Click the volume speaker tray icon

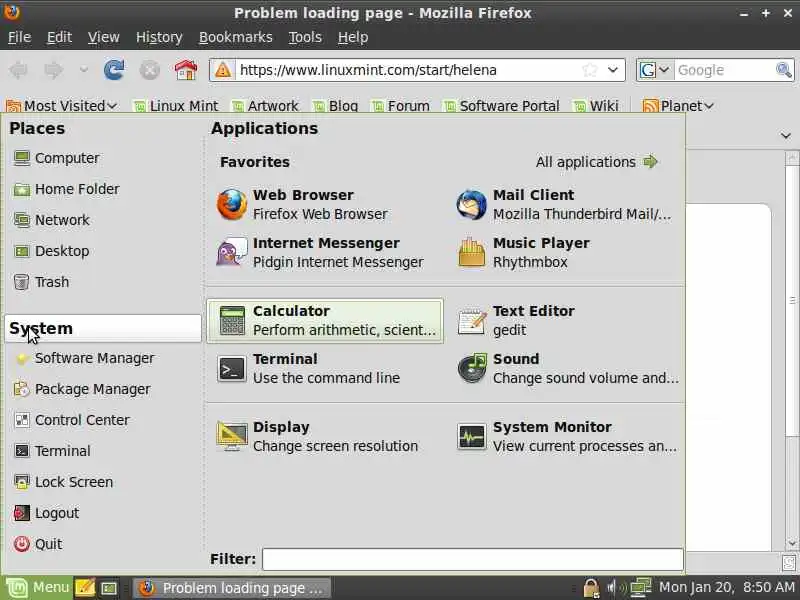pos(615,588)
